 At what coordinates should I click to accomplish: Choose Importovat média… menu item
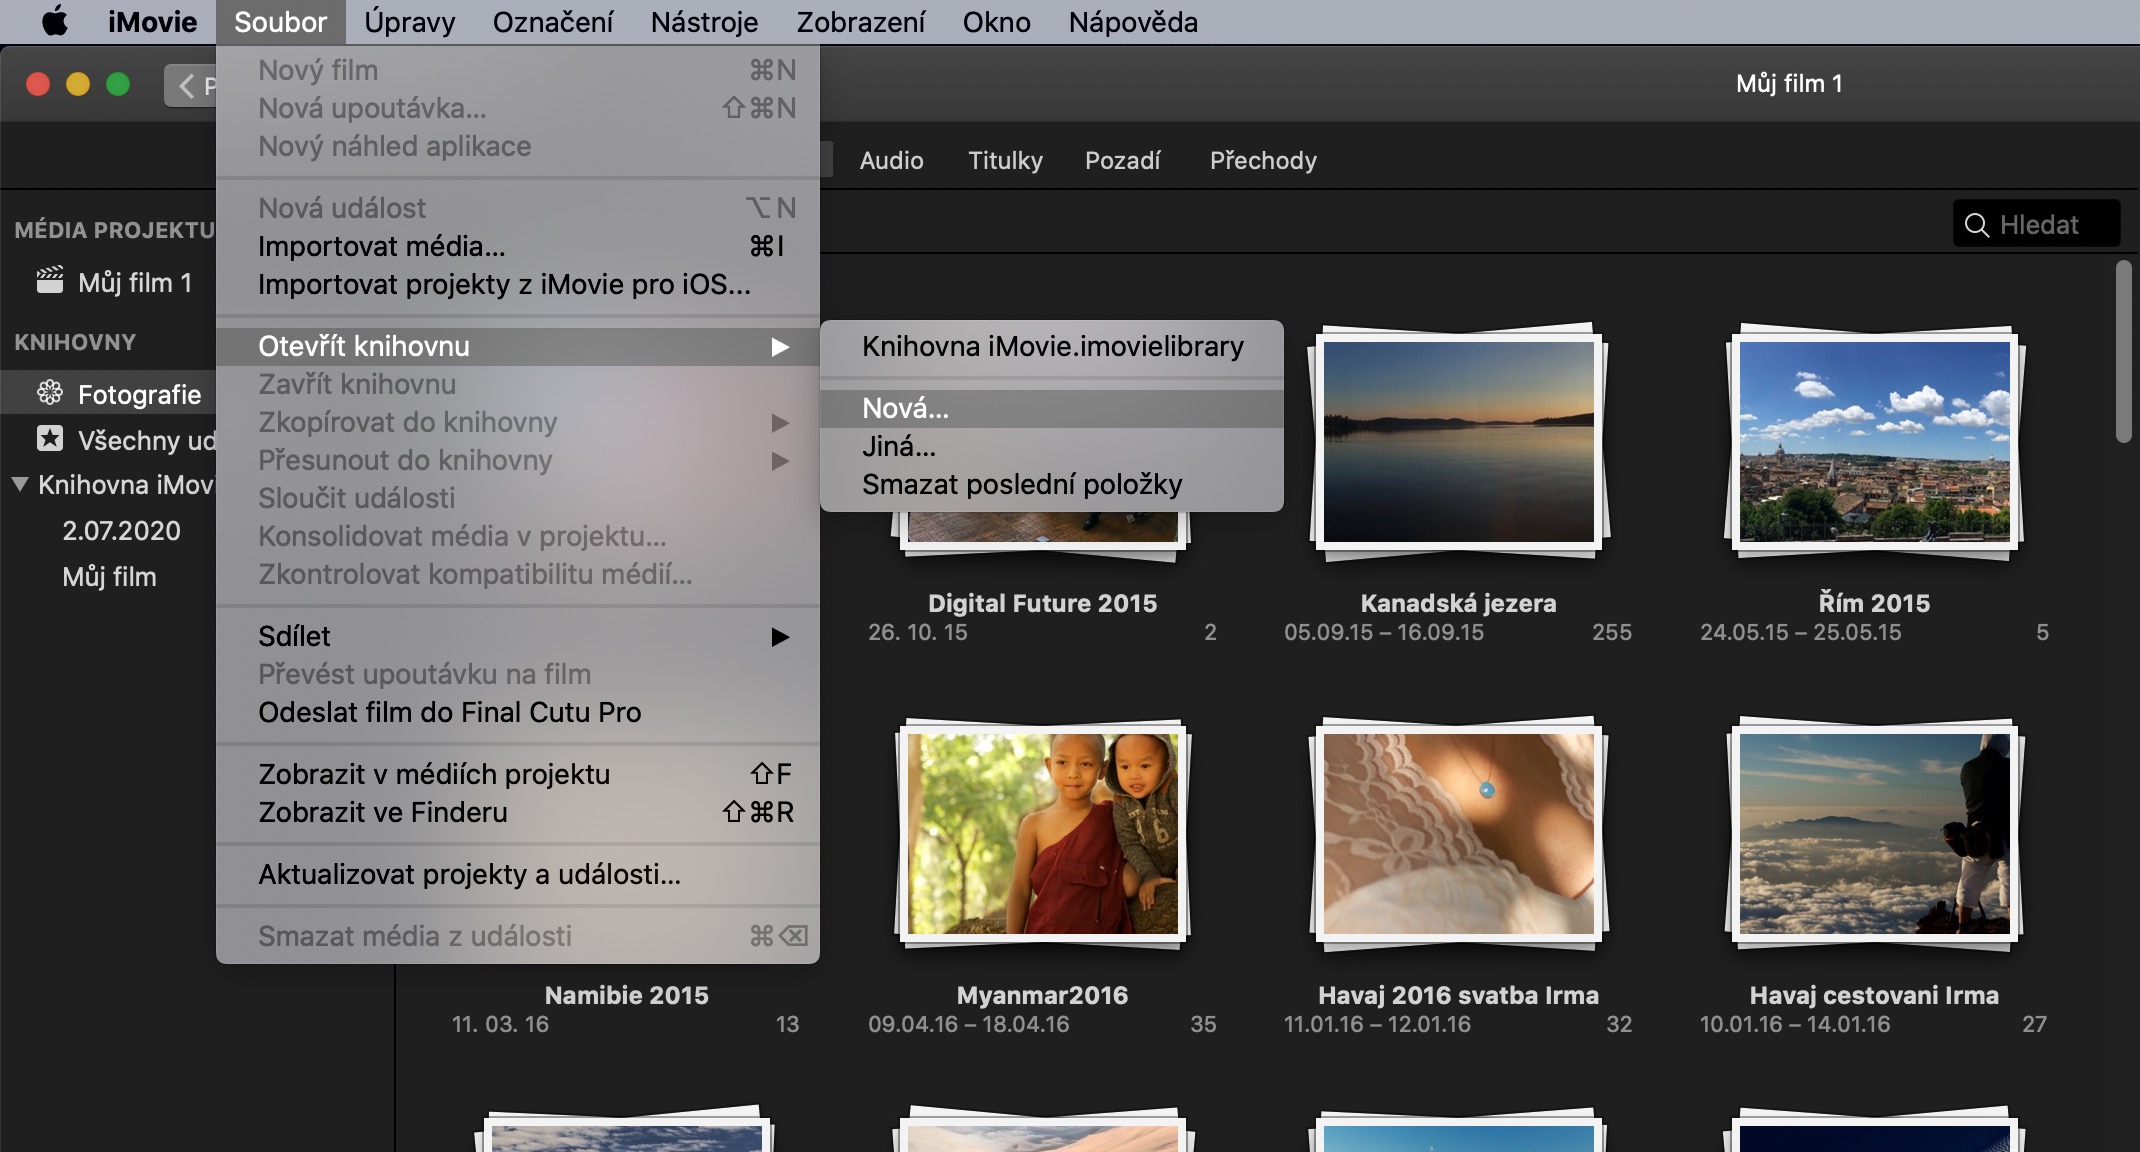point(381,246)
